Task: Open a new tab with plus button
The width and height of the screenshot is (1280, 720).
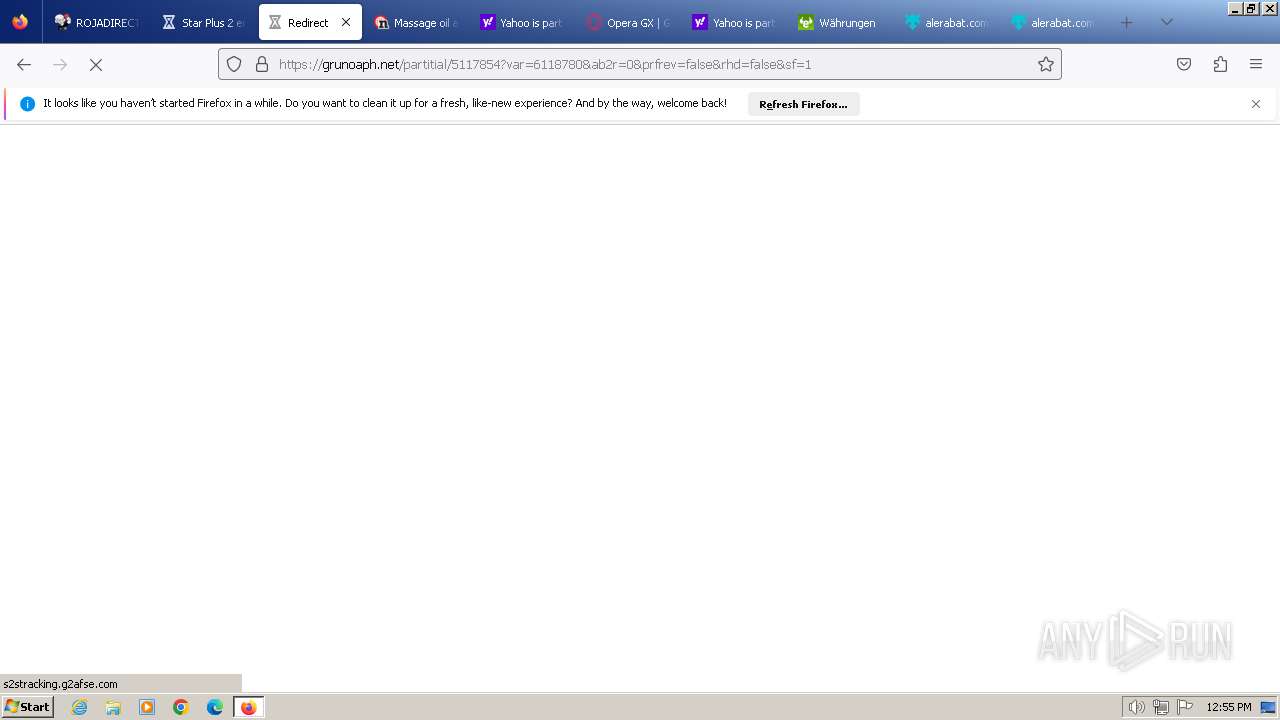Action: click(x=1127, y=22)
